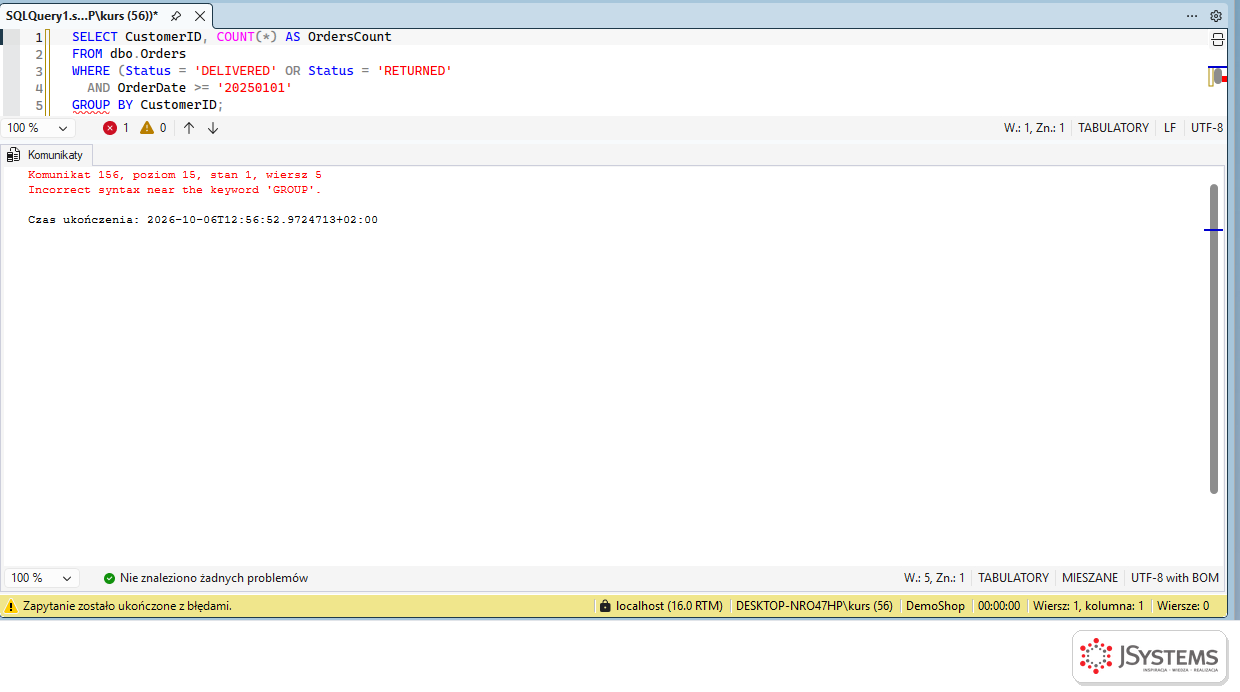Click green check no problems icon
Viewport: 1240px width, 692px height.
pyautogui.click(x=109, y=578)
